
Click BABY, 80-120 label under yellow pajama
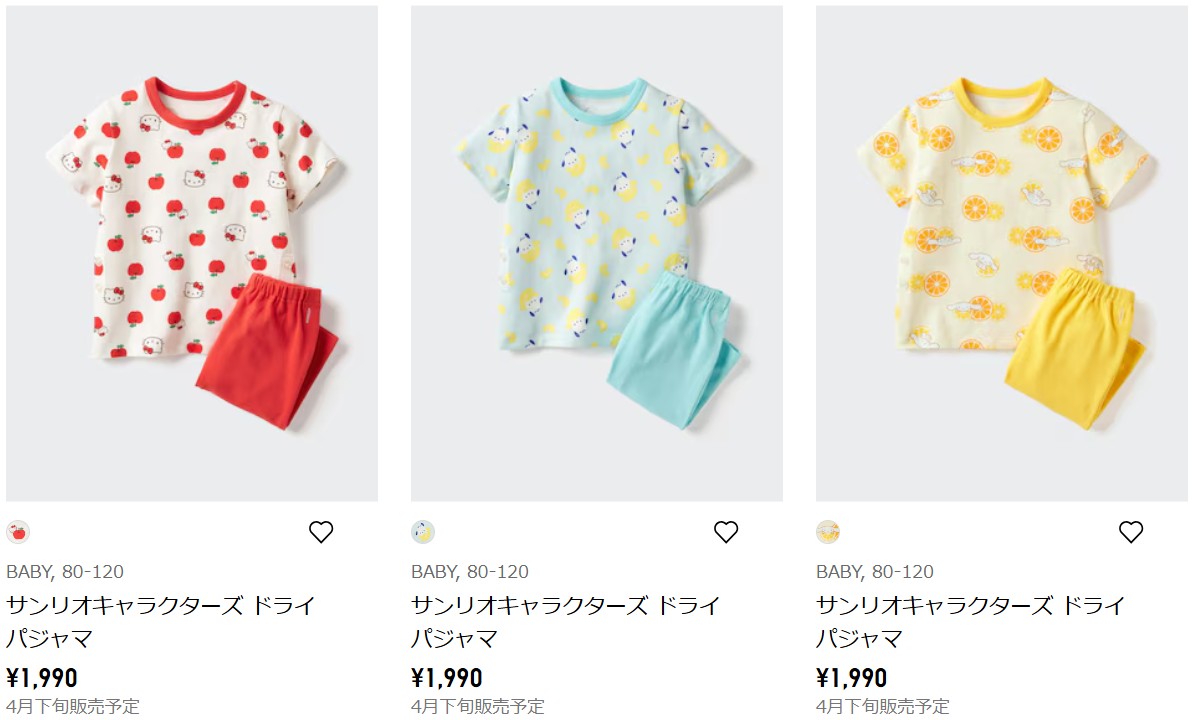pyautogui.click(x=875, y=572)
